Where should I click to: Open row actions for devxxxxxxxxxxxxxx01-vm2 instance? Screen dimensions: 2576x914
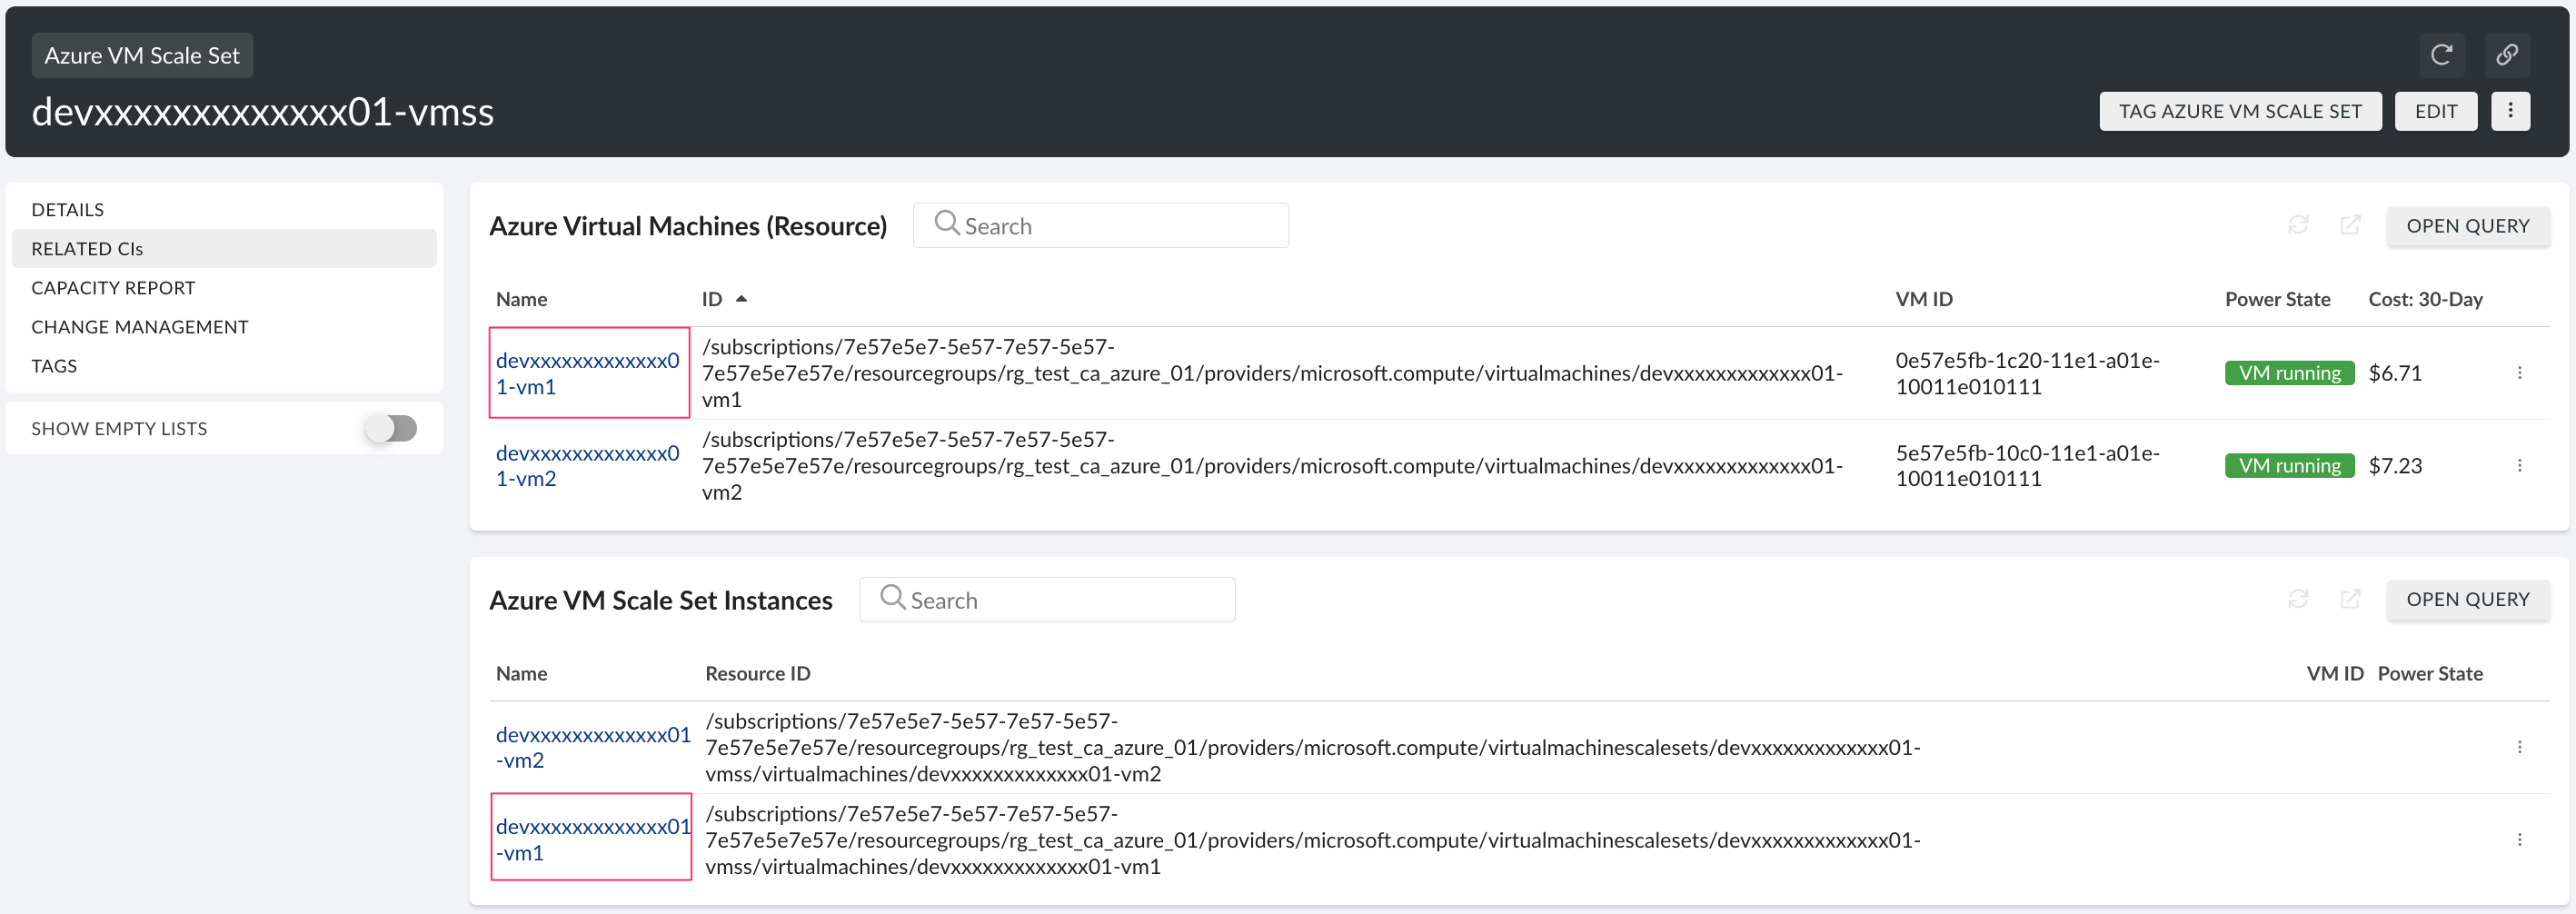tap(2521, 745)
